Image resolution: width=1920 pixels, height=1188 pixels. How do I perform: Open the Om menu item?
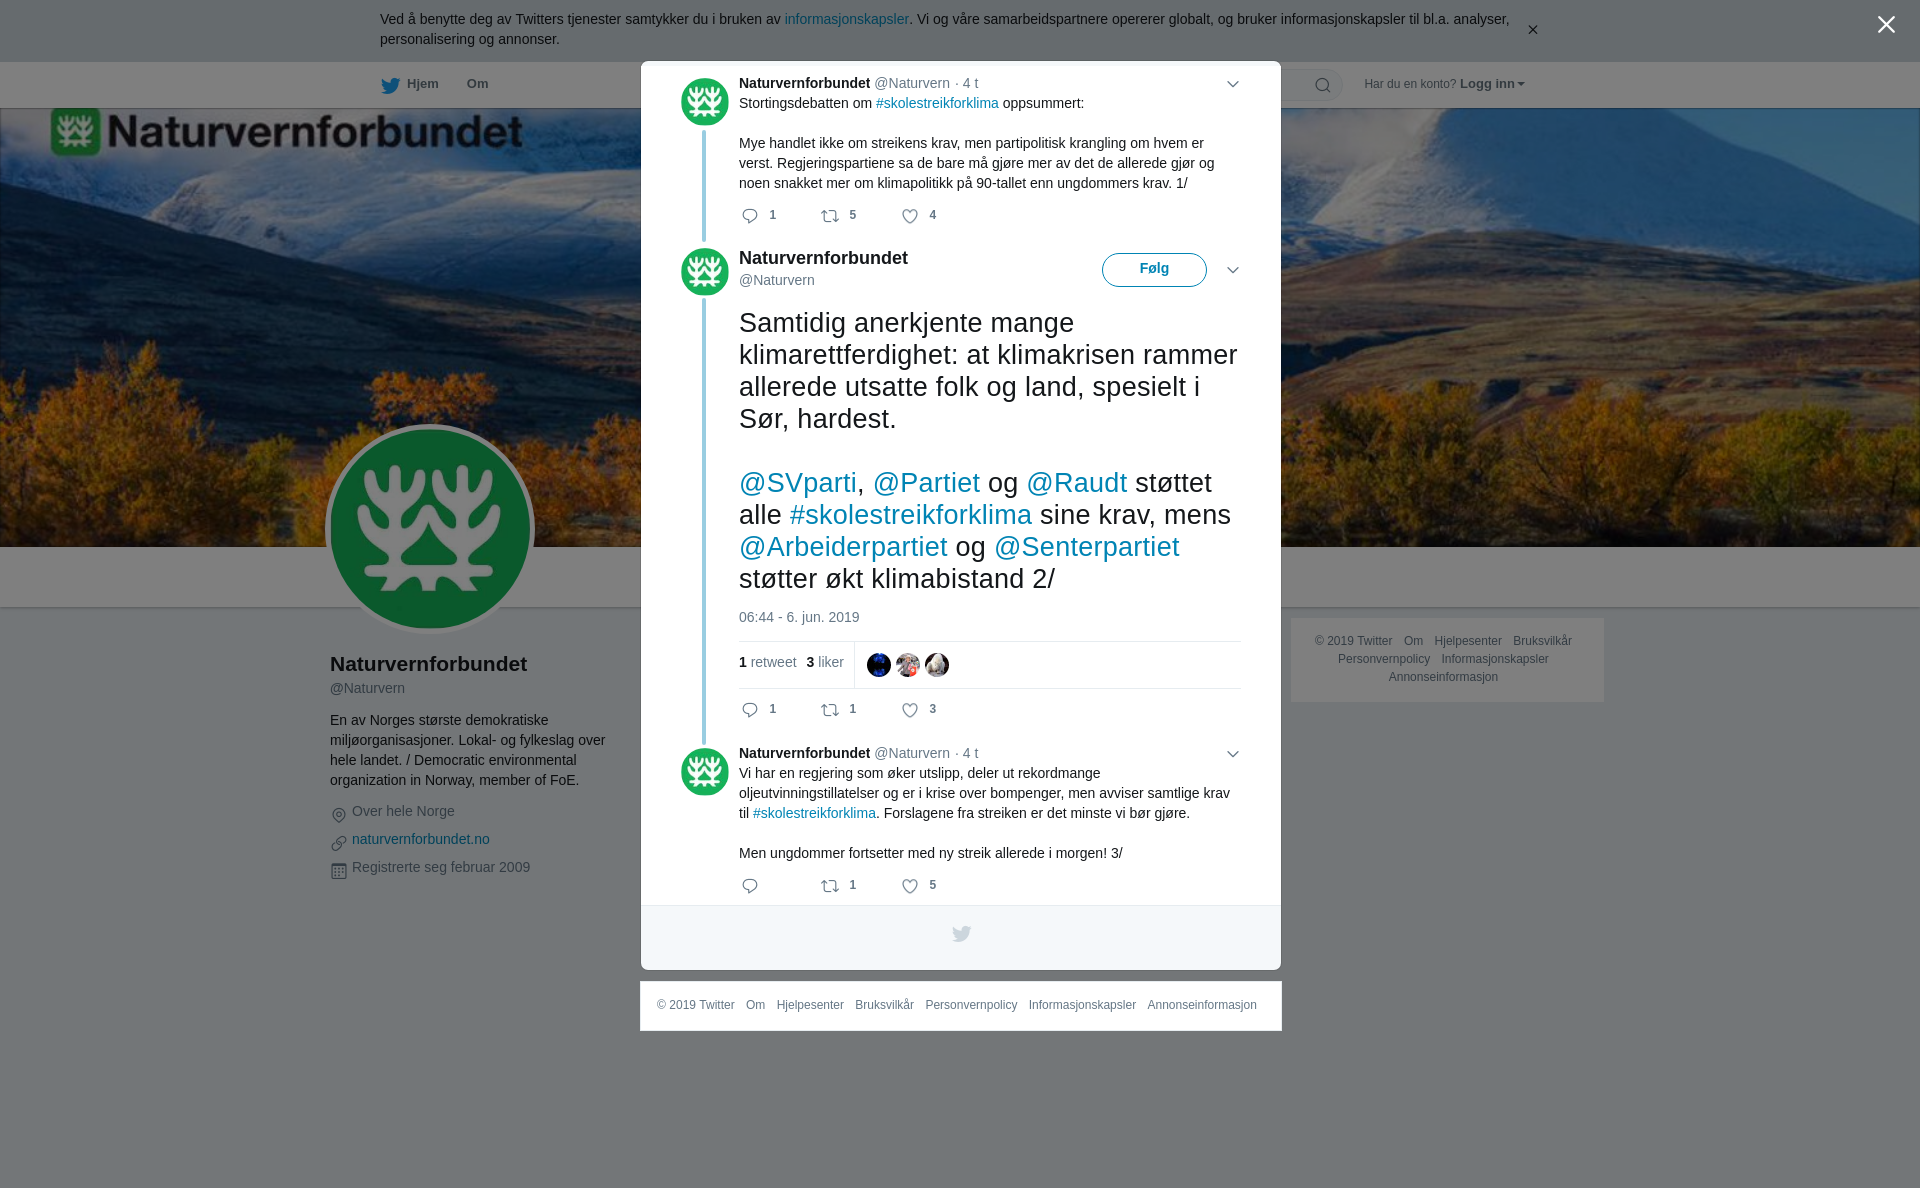477,84
